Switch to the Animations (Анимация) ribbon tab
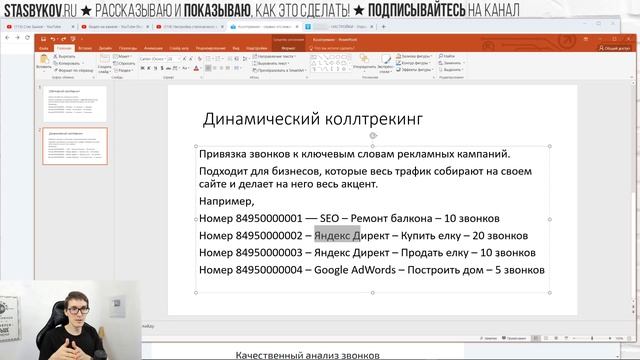This screenshot has width=640, height=360. 153,48
